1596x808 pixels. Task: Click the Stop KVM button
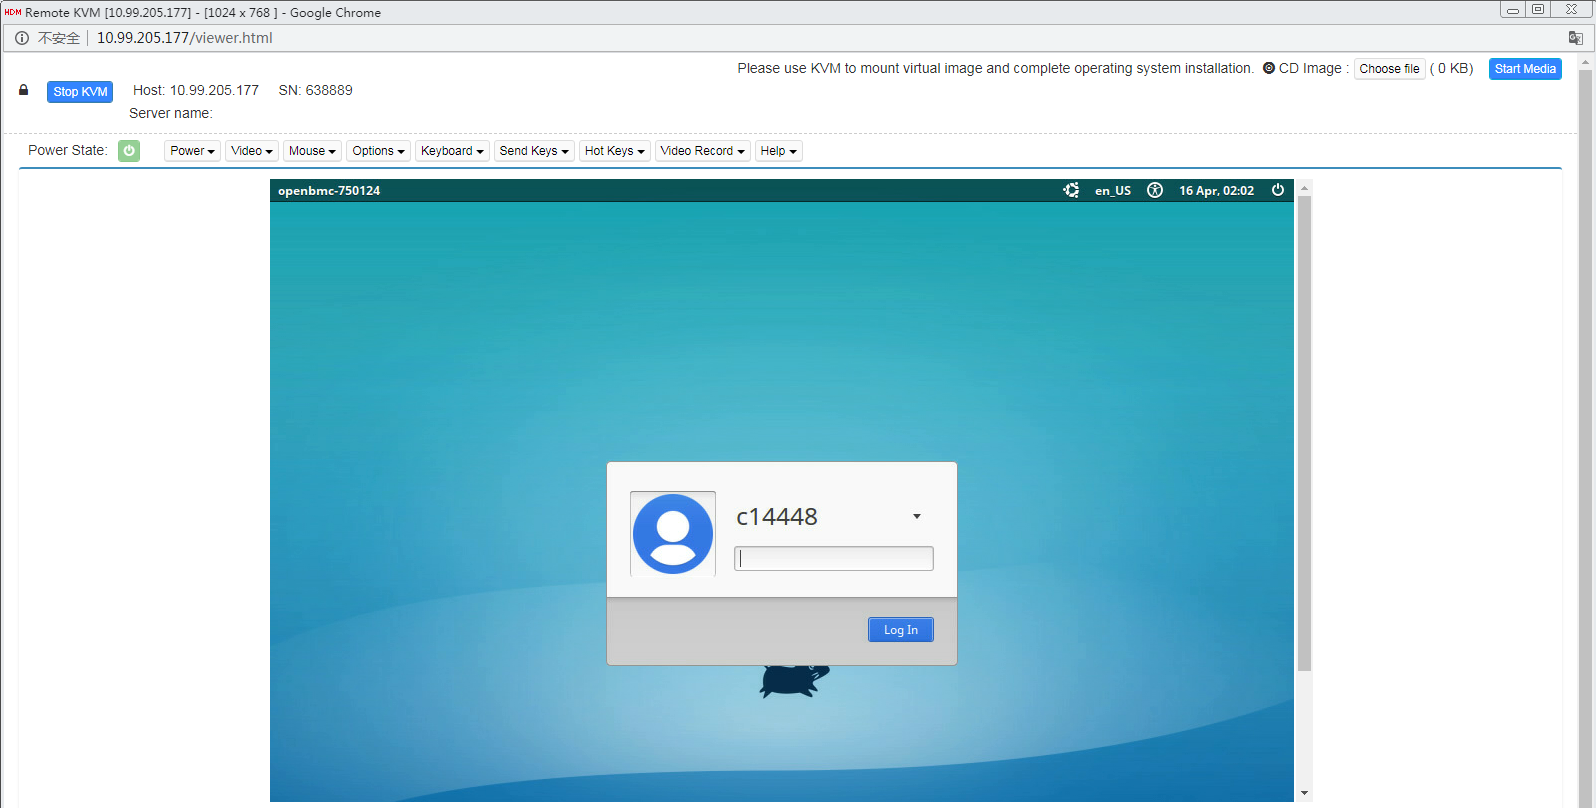80,92
